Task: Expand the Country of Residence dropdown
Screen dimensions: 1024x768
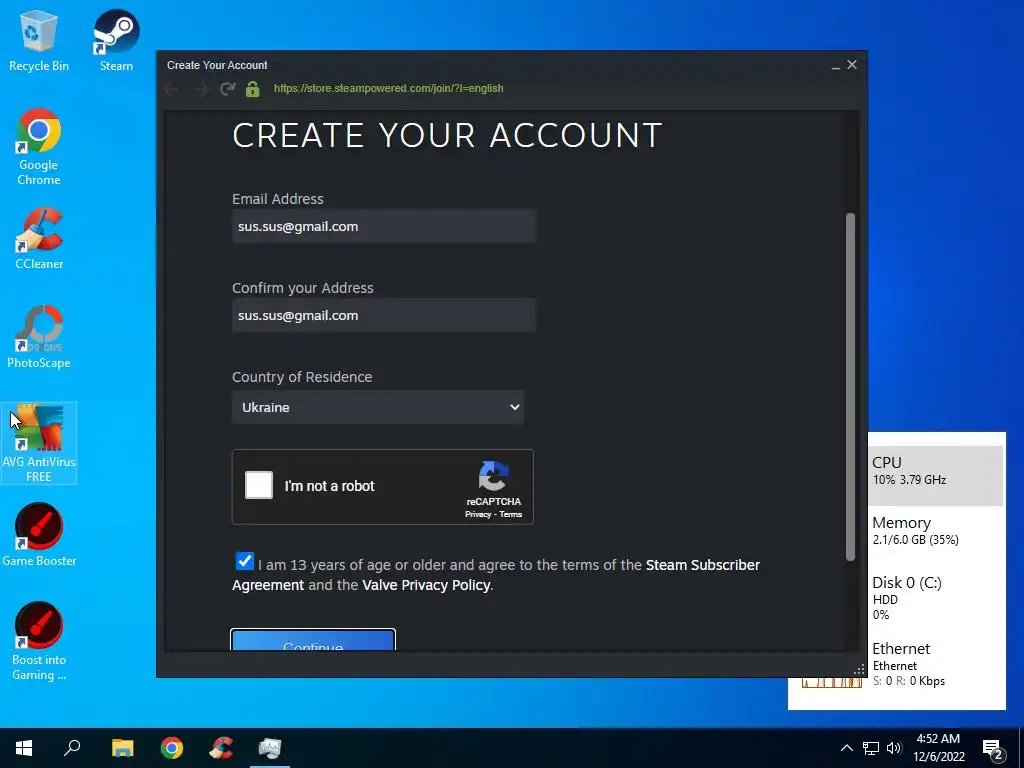Action: tap(378, 407)
